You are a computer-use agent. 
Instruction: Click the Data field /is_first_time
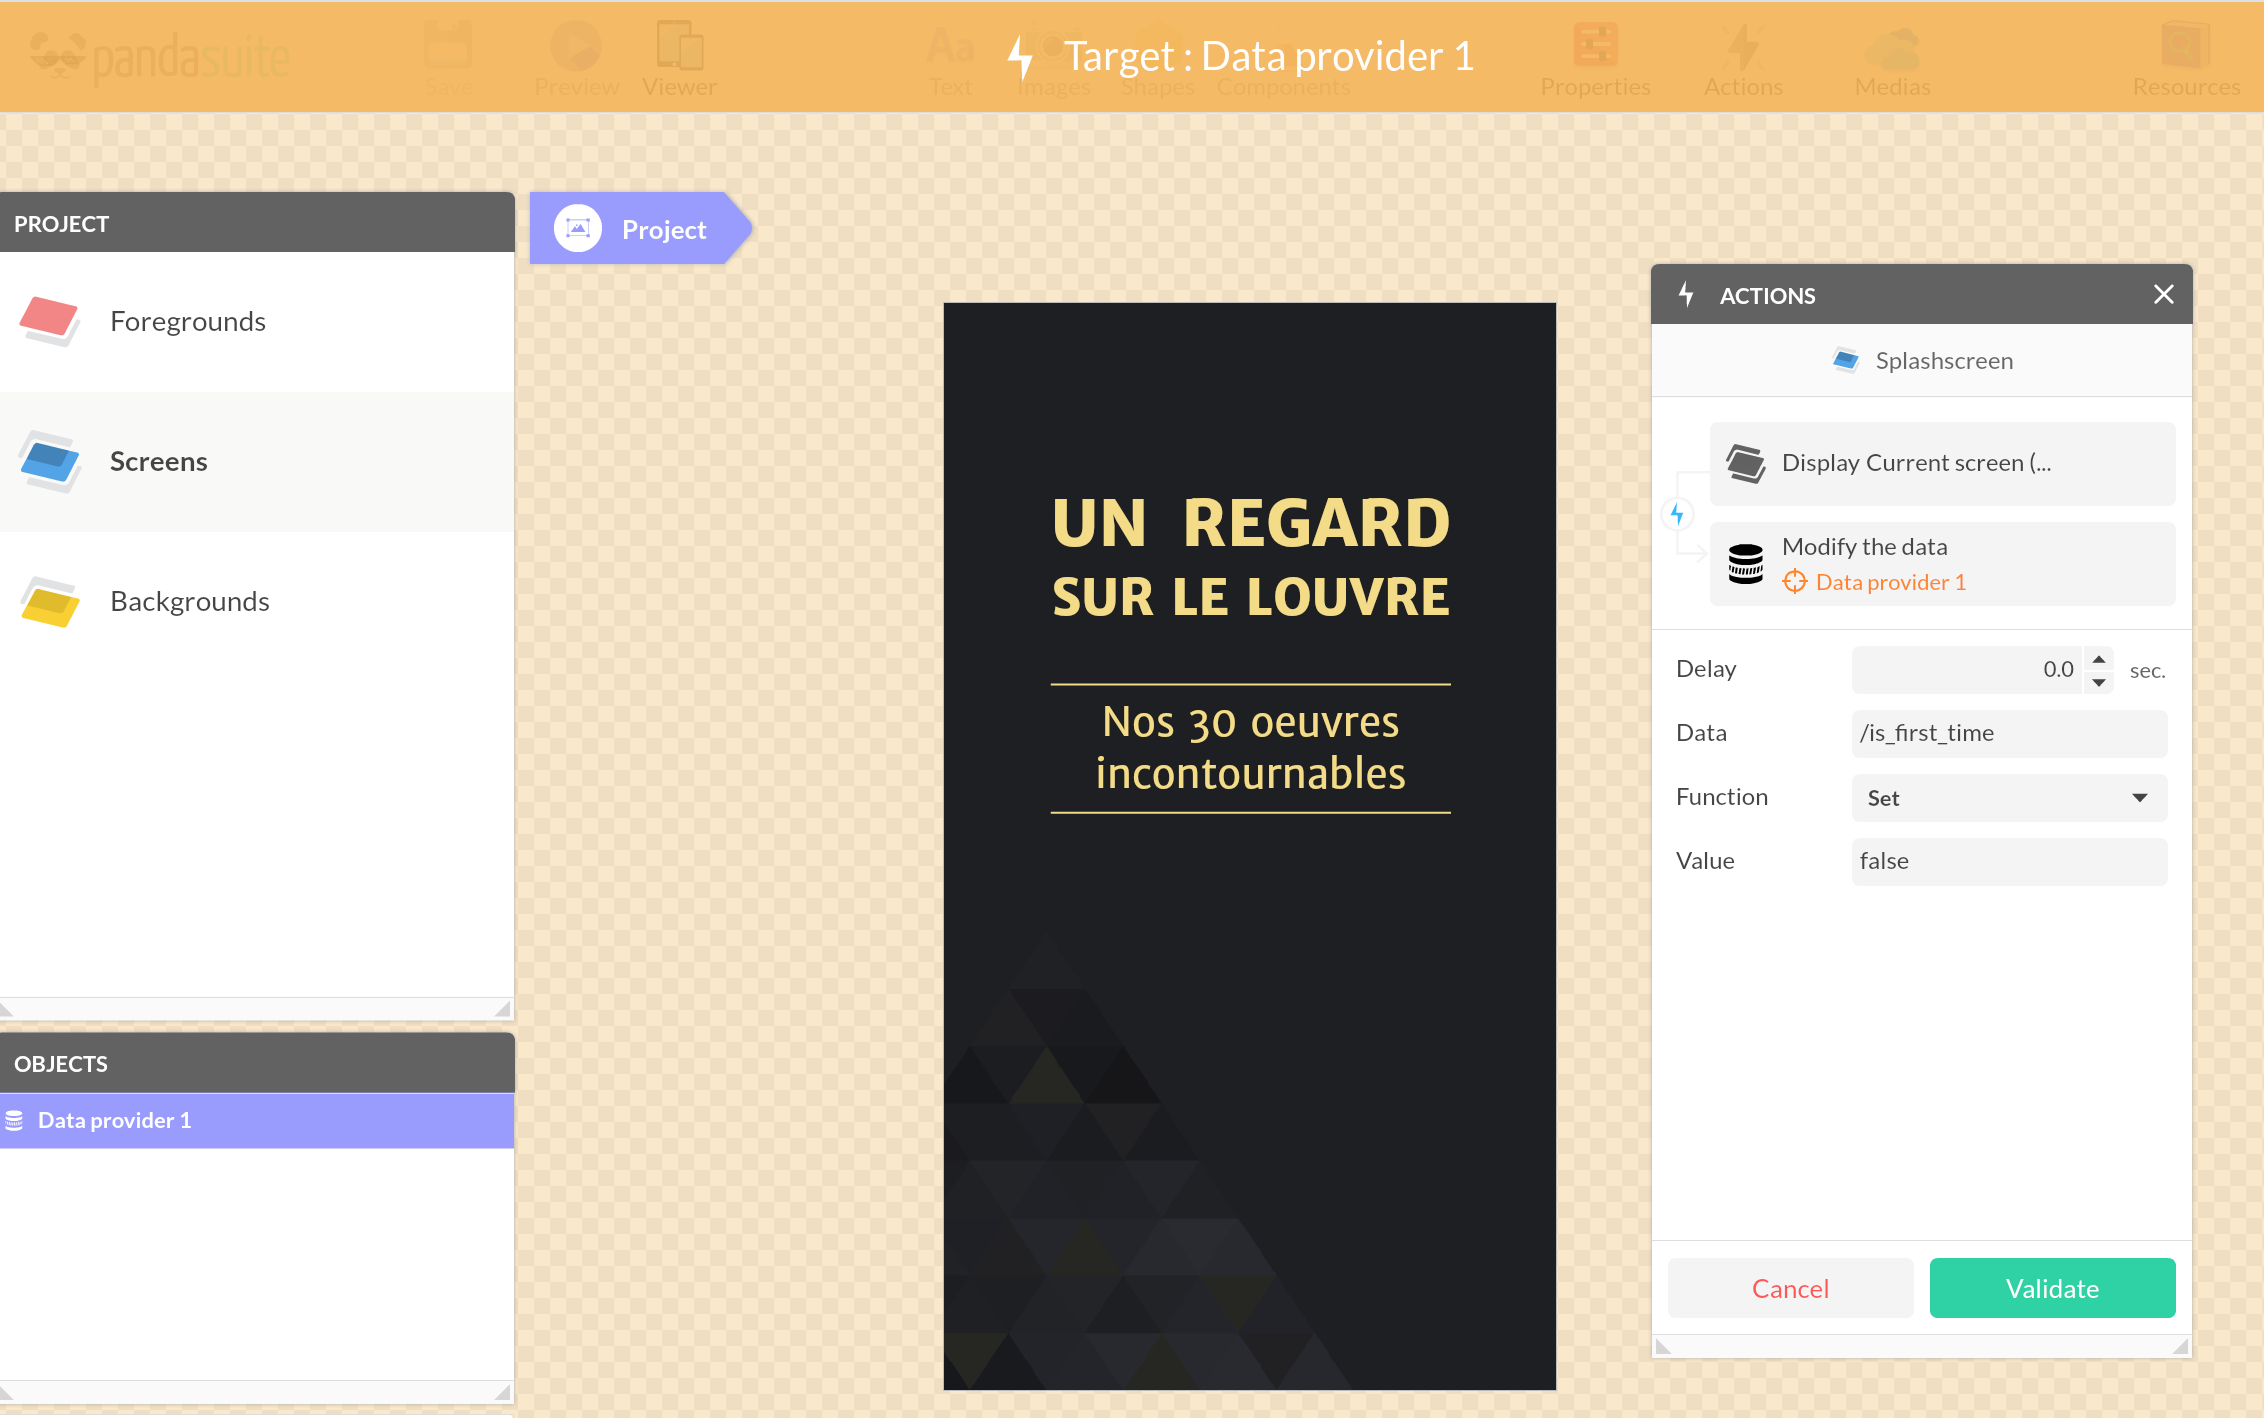pyautogui.click(x=2009, y=733)
